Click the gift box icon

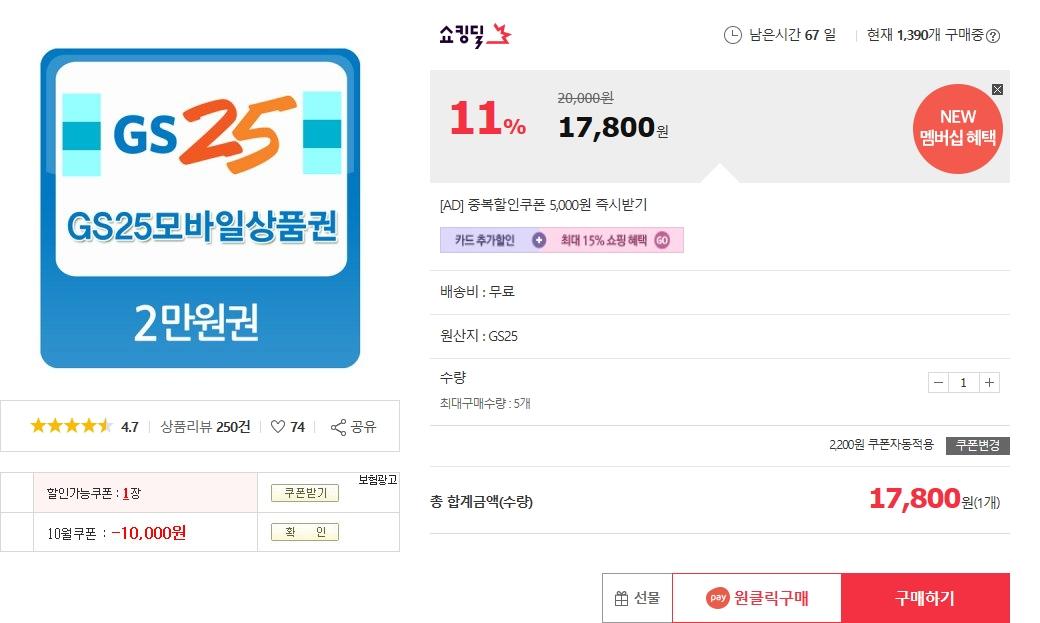(621, 599)
